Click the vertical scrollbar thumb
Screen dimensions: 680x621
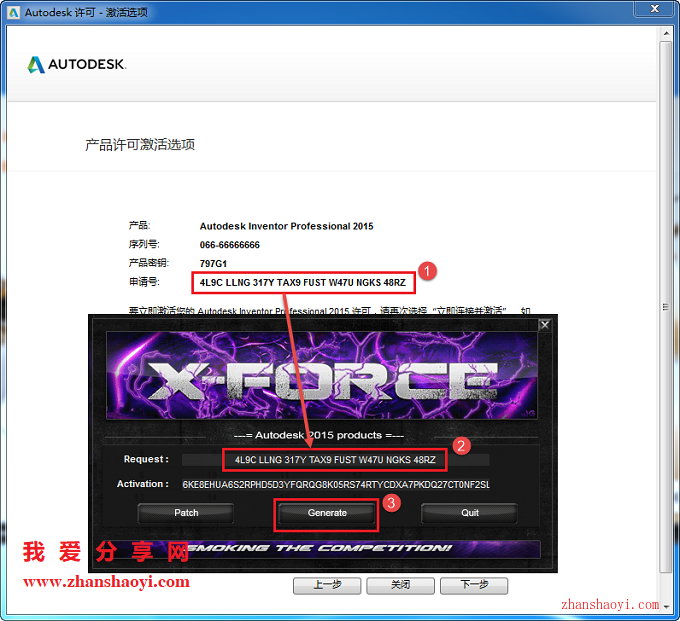click(666, 307)
